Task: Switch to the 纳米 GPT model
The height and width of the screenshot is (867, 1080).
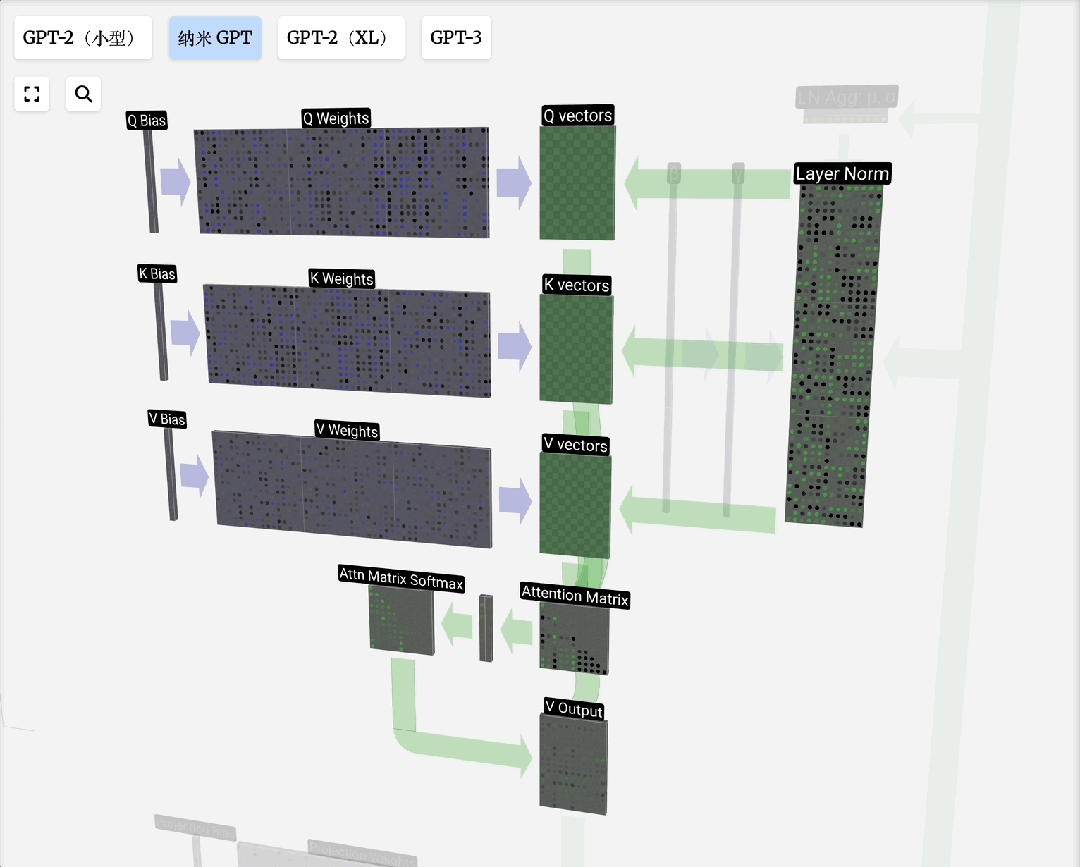Action: click(215, 38)
